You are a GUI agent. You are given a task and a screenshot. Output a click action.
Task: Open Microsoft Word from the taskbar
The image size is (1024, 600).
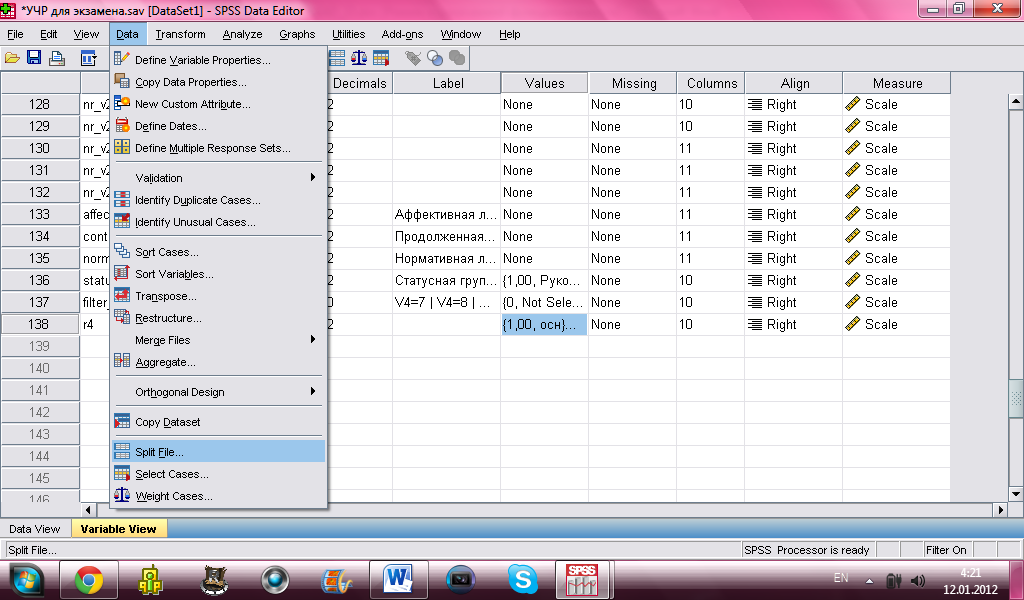pyautogui.click(x=398, y=579)
